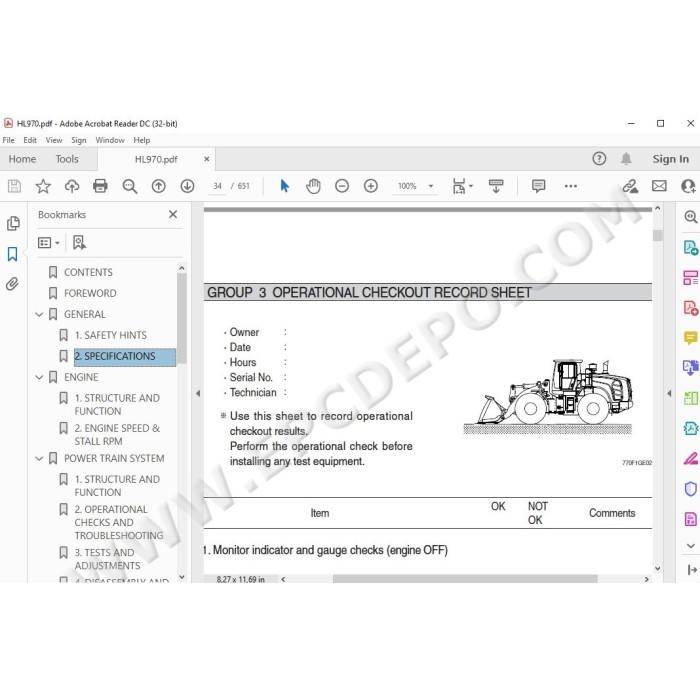Open Create PDF tool in right pane

(691, 308)
